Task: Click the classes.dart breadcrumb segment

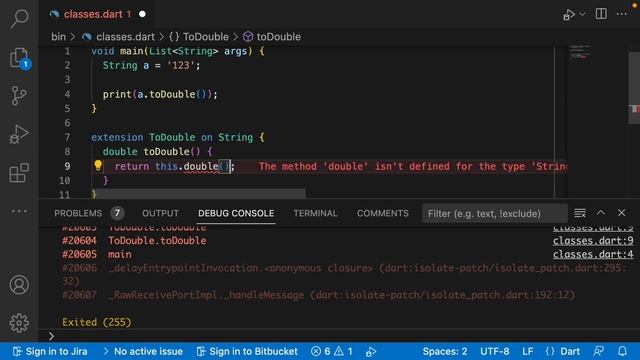Action: point(125,37)
